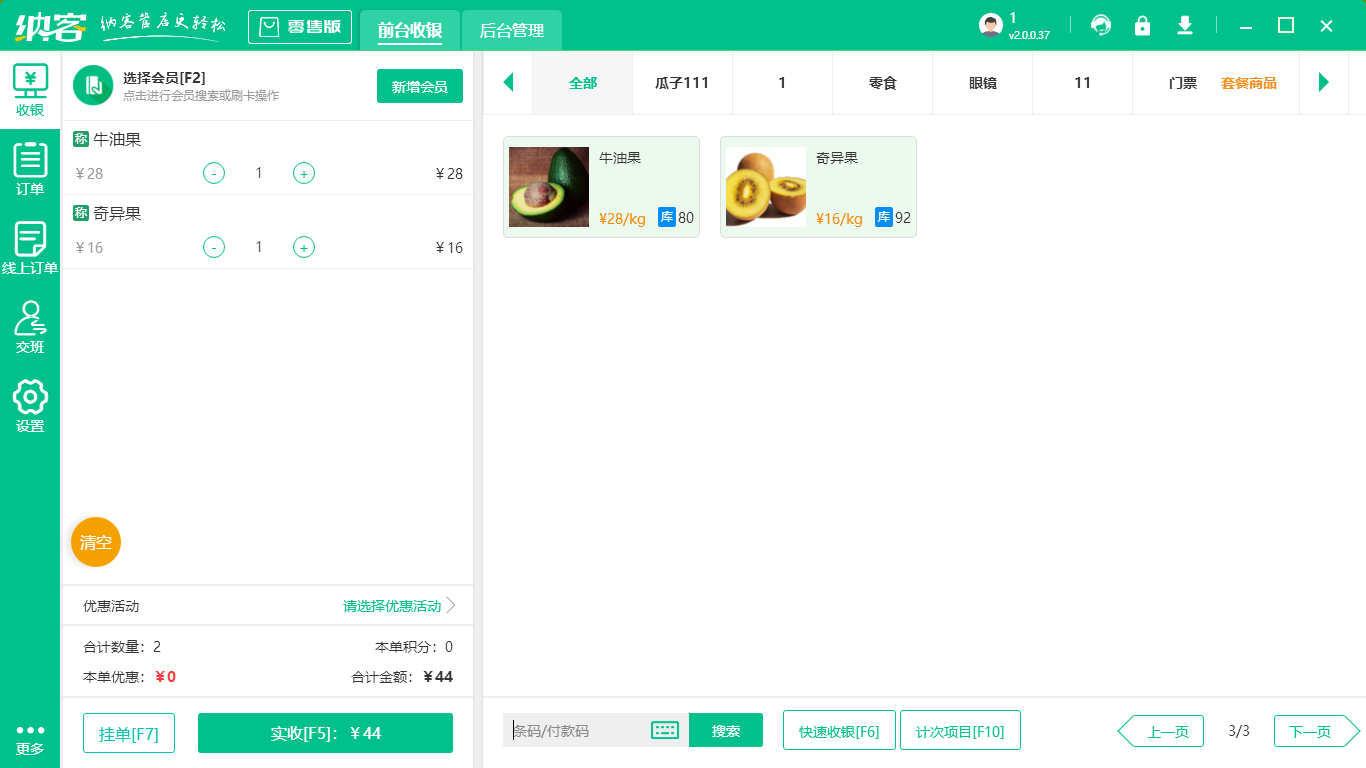Screen dimensions: 1366x768
Task: Select the 交班 (Shift Handover) icon
Action: click(x=31, y=323)
